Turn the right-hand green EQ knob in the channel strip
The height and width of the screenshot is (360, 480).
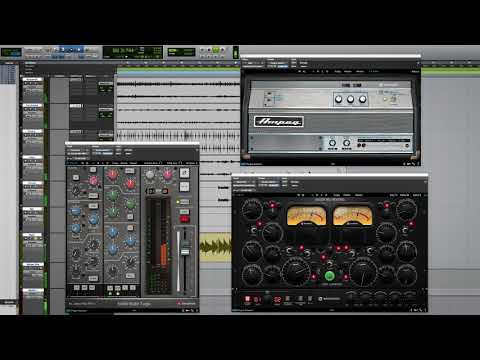[x=130, y=203]
